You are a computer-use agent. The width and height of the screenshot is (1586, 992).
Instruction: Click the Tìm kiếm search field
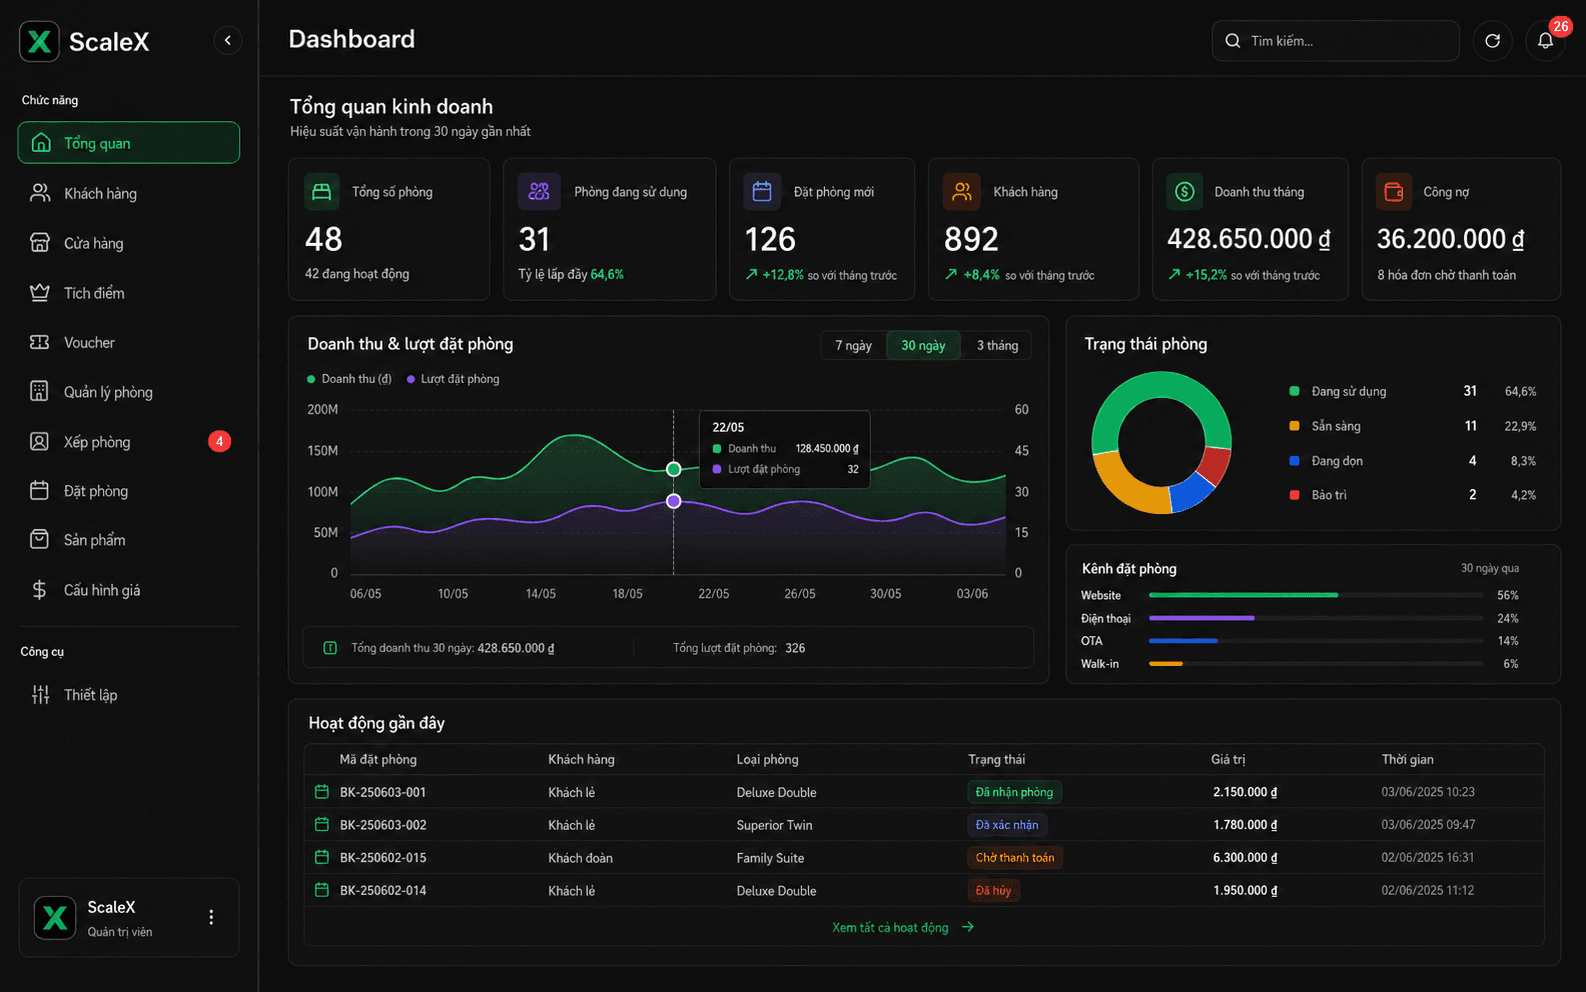click(x=1336, y=41)
